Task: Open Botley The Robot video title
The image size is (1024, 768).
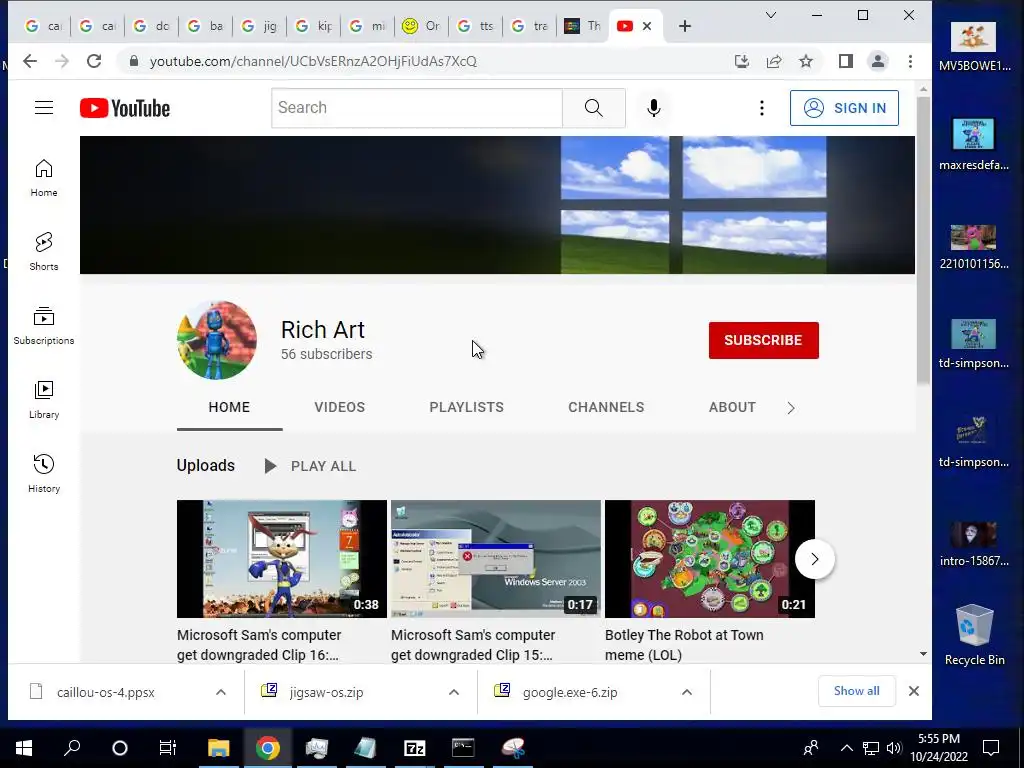Action: click(x=684, y=645)
